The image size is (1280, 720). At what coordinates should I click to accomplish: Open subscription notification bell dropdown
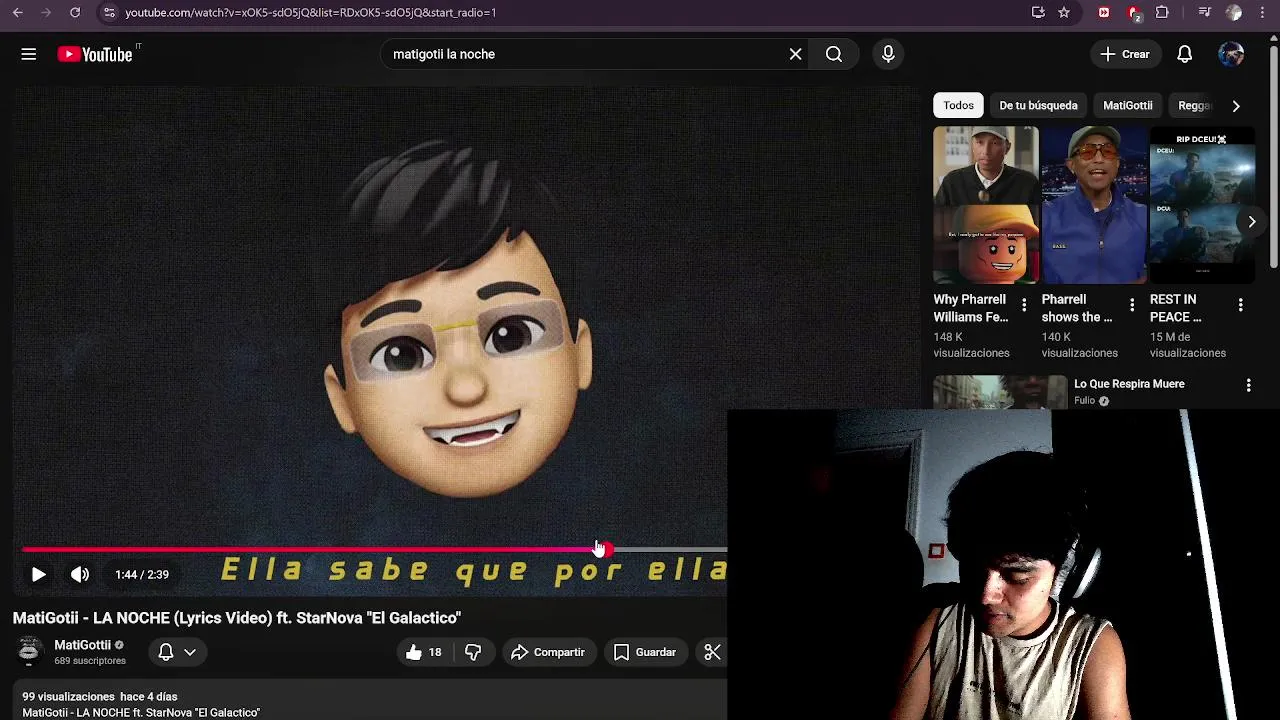[x=177, y=652]
